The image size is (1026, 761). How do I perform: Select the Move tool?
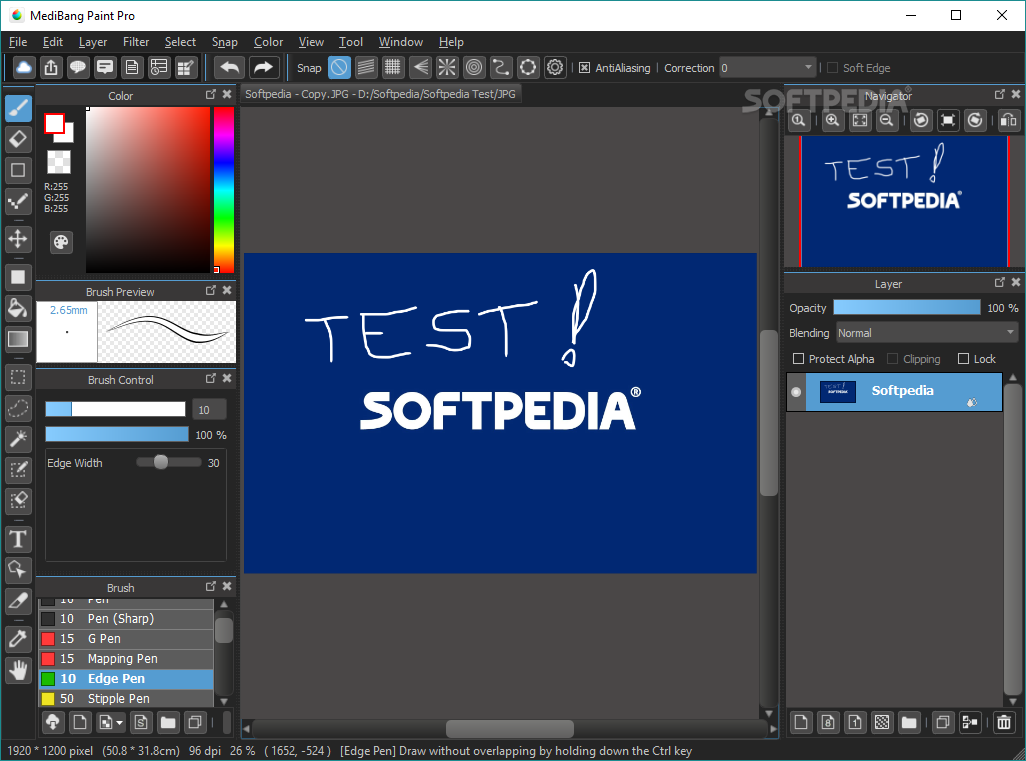point(18,239)
